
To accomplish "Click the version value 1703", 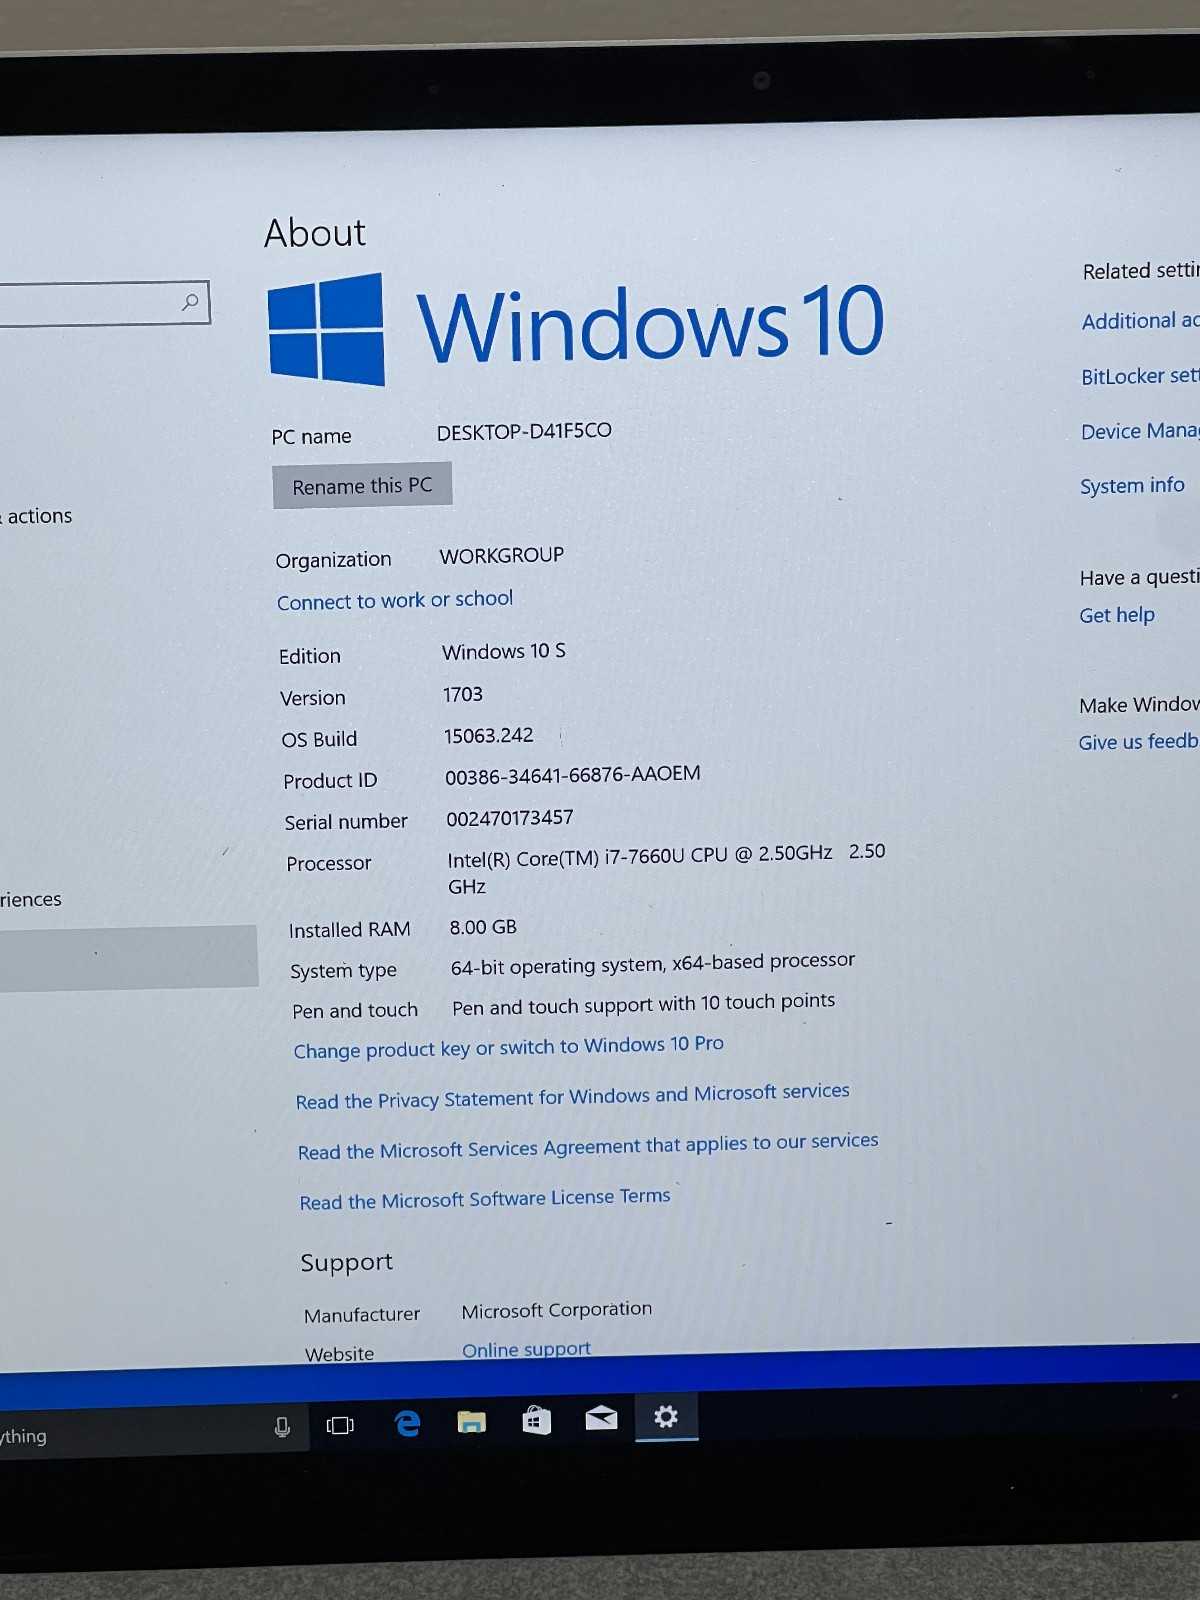I will coord(463,694).
